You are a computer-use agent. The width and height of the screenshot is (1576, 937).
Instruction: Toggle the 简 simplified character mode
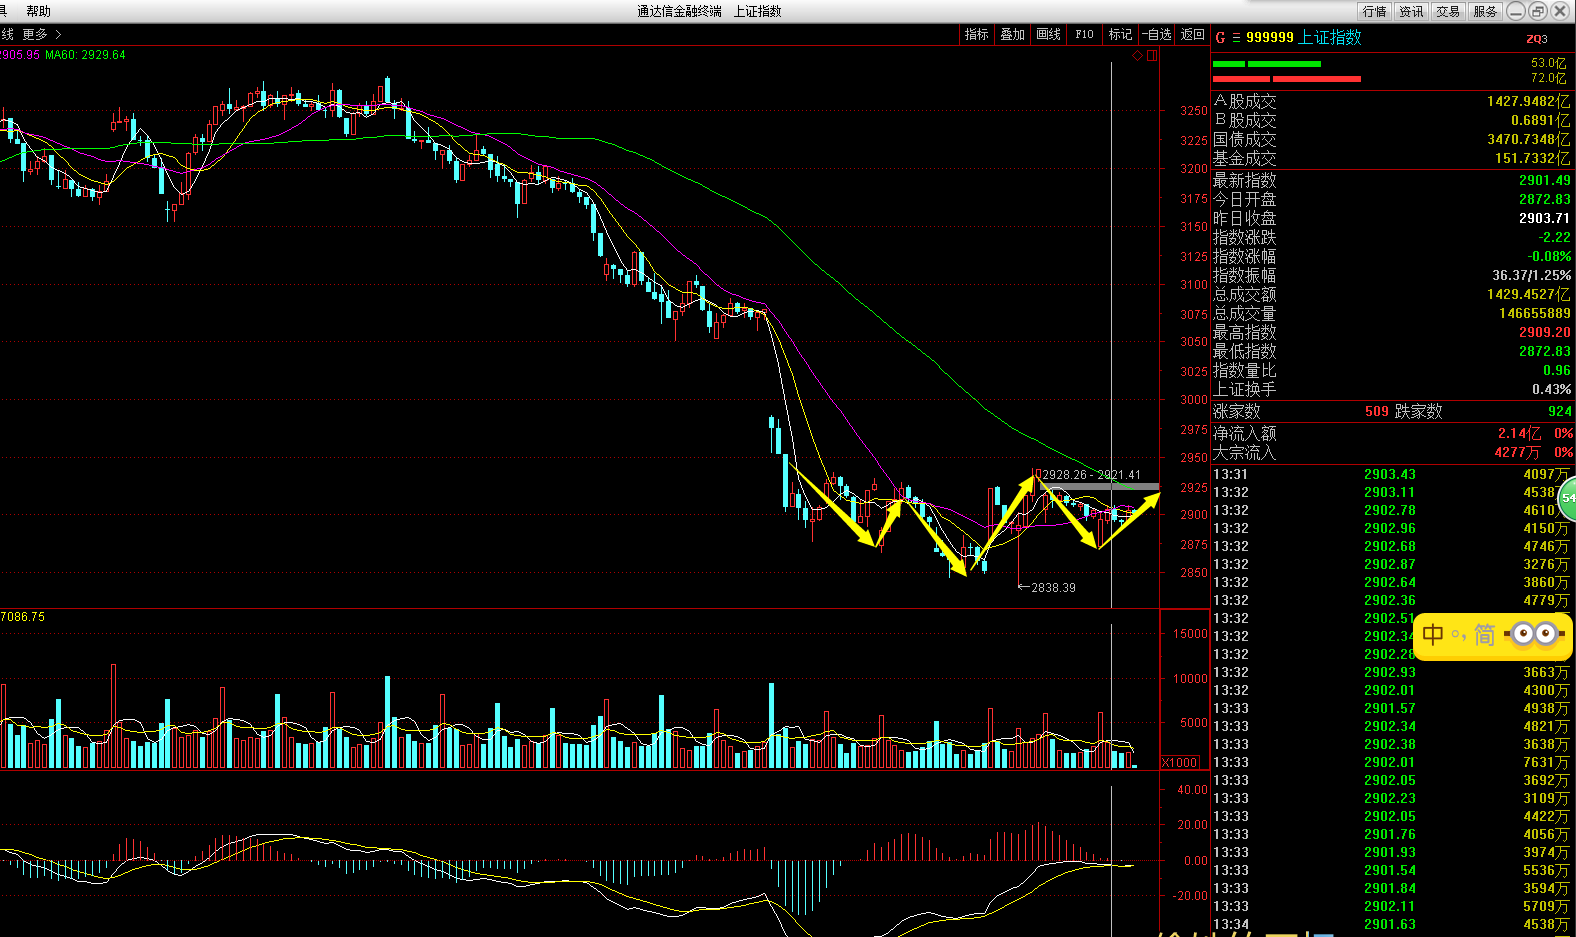pos(1485,635)
